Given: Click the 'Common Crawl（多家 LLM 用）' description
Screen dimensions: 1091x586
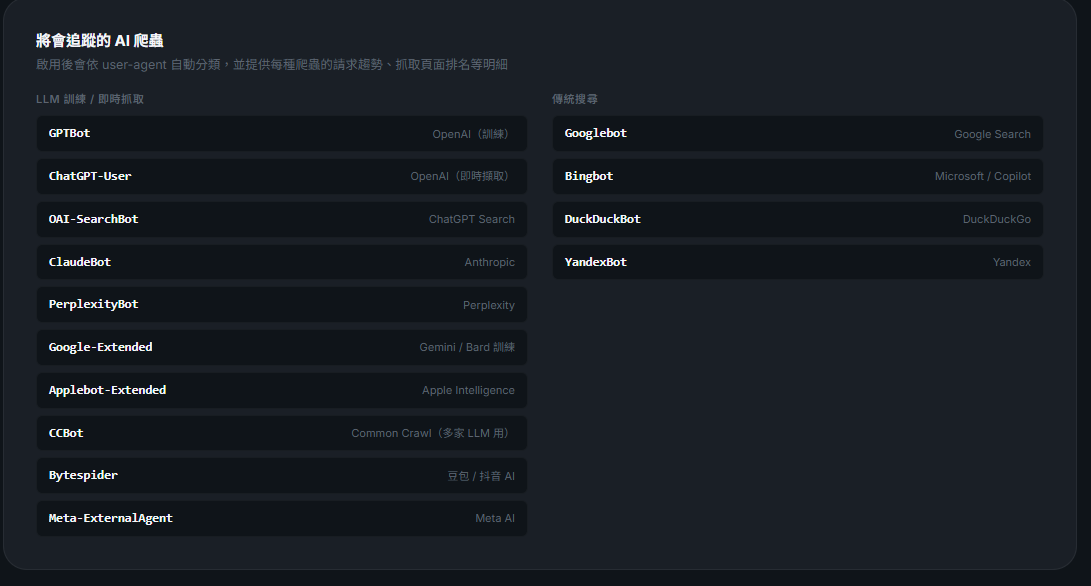Looking at the screenshot, I should pos(433,434).
